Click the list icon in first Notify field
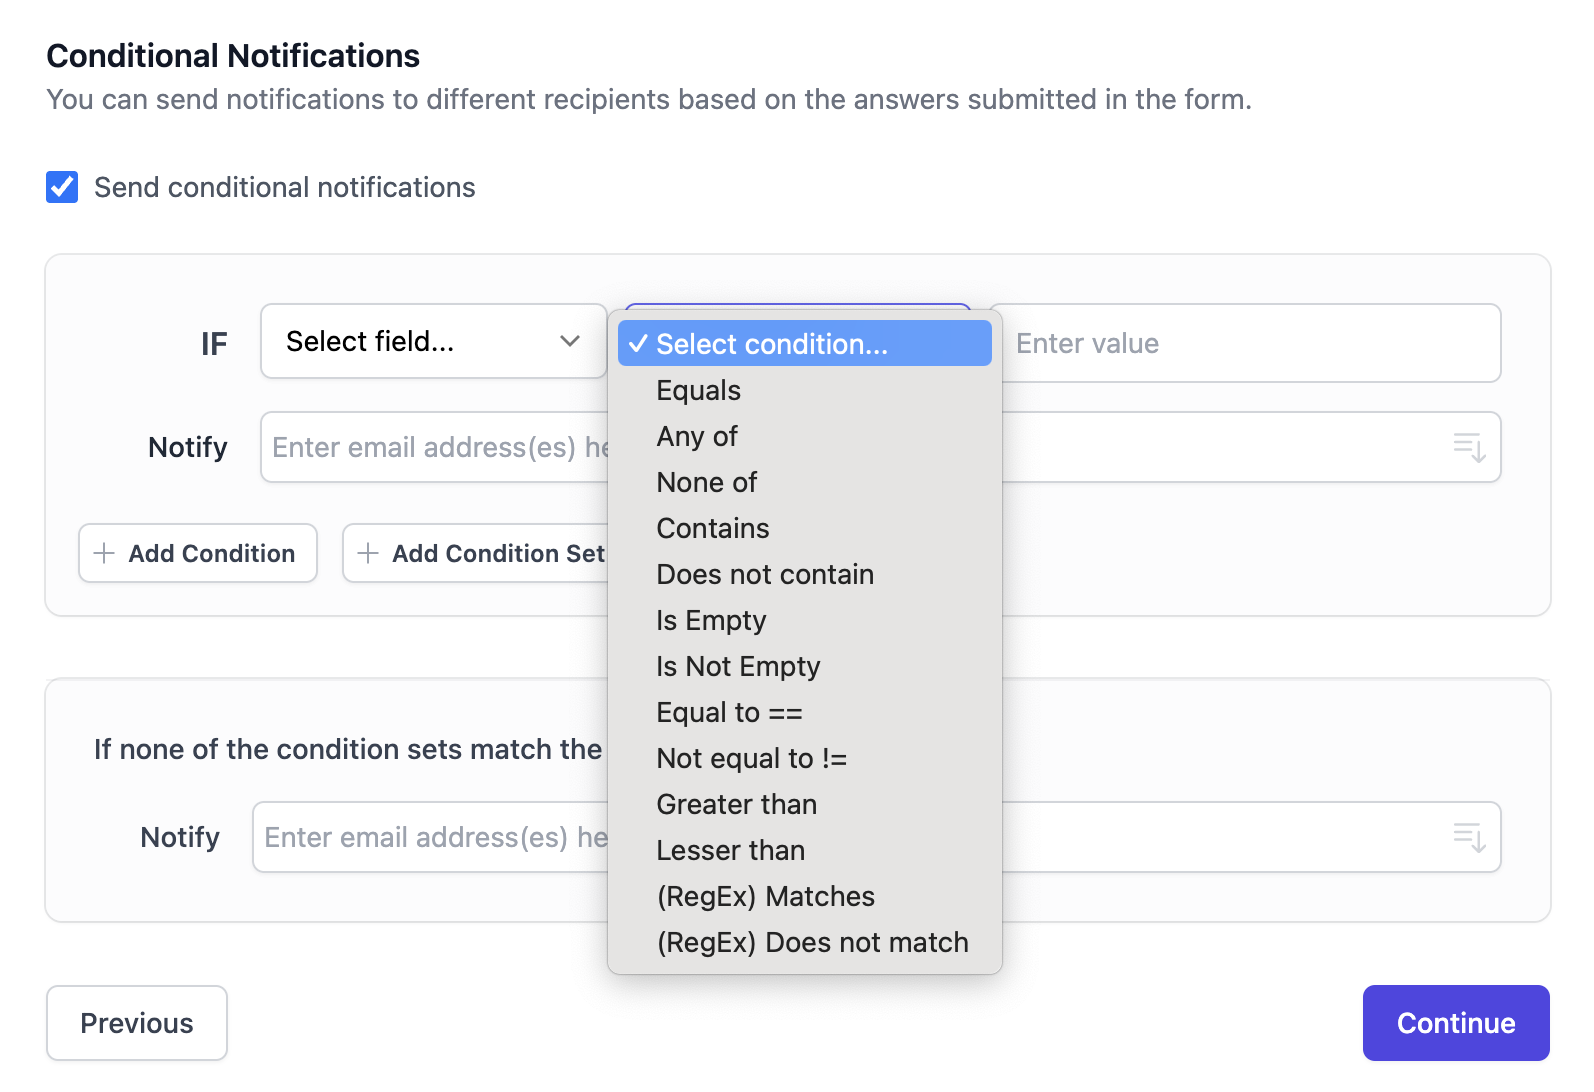This screenshot has width=1594, height=1092. (1468, 447)
